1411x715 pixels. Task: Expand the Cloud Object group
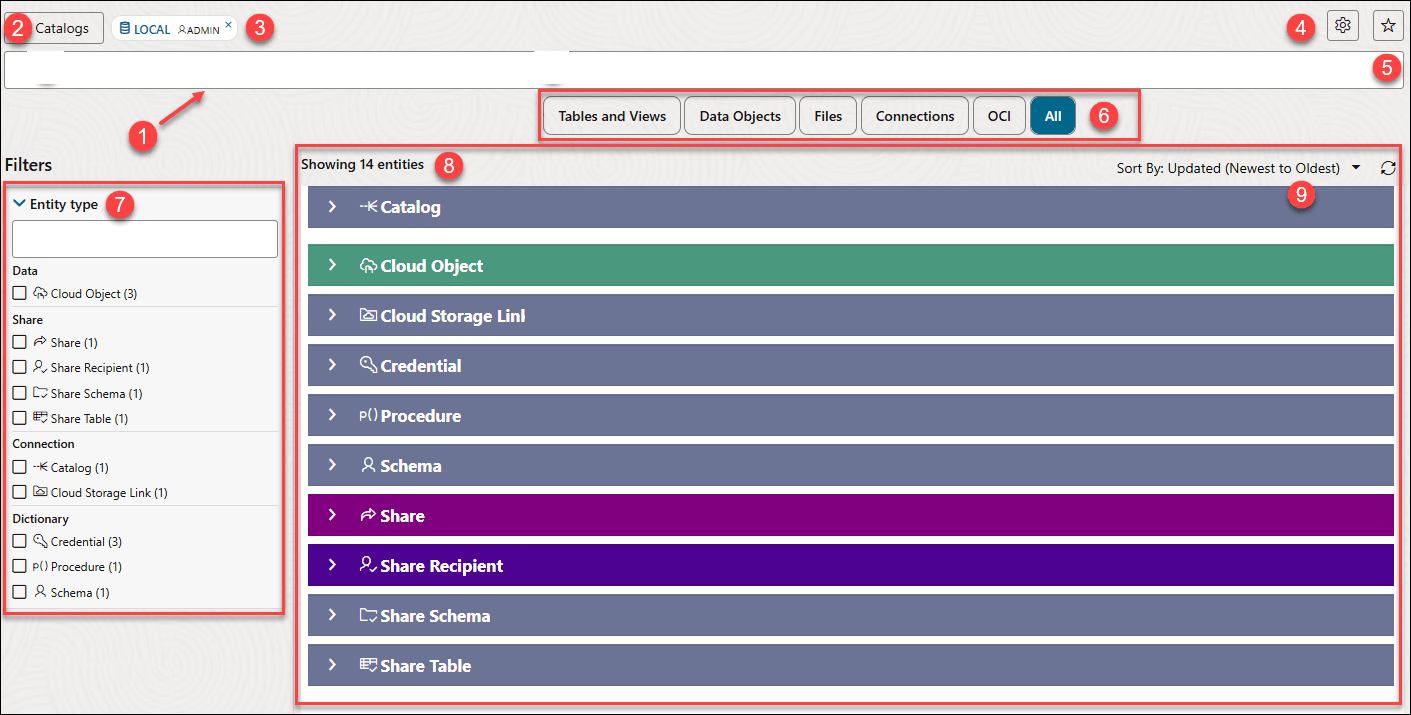pyautogui.click(x=333, y=265)
